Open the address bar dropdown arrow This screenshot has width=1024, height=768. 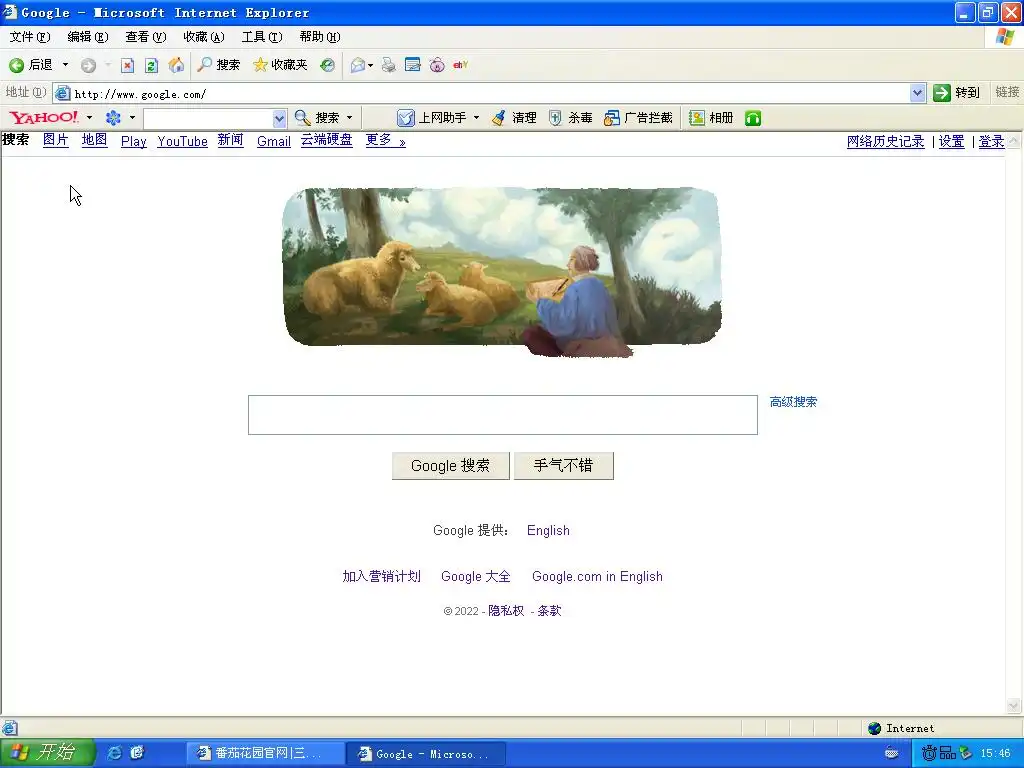(918, 93)
